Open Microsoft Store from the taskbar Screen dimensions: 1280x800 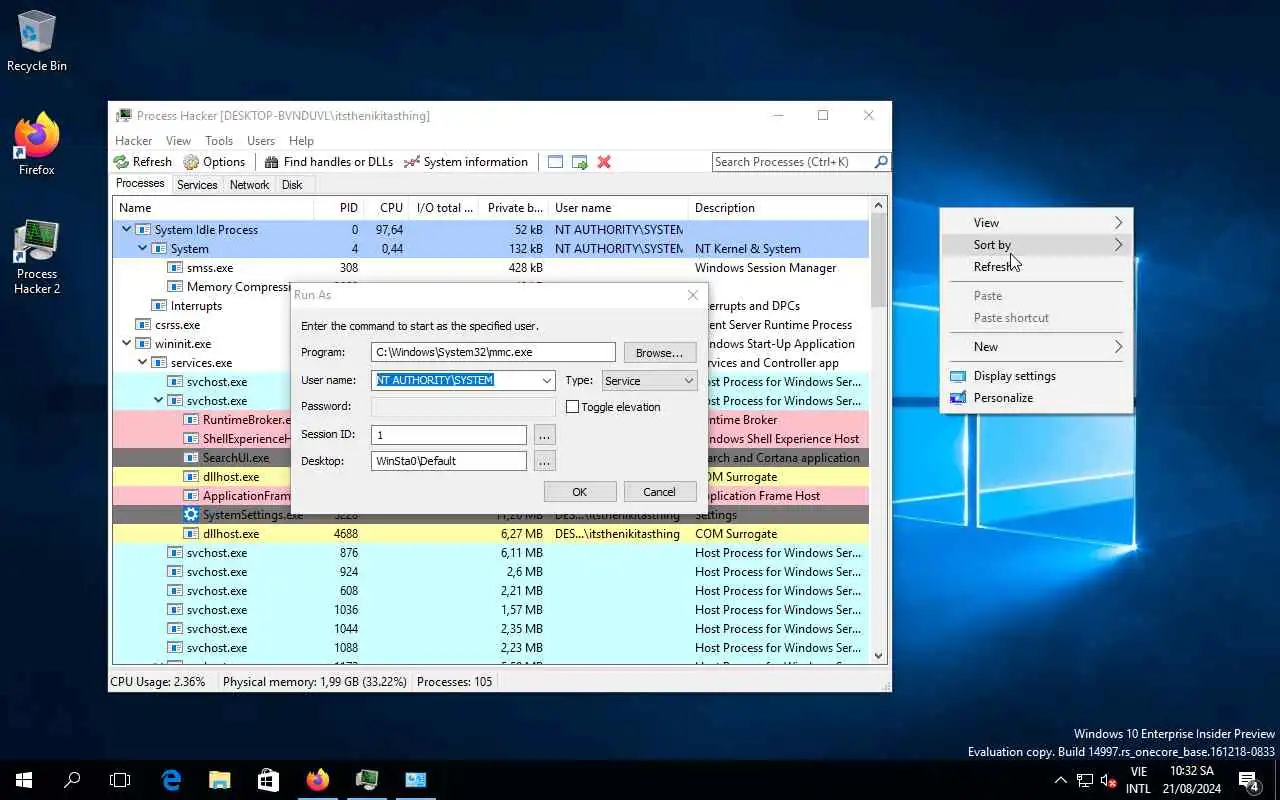(x=268, y=780)
